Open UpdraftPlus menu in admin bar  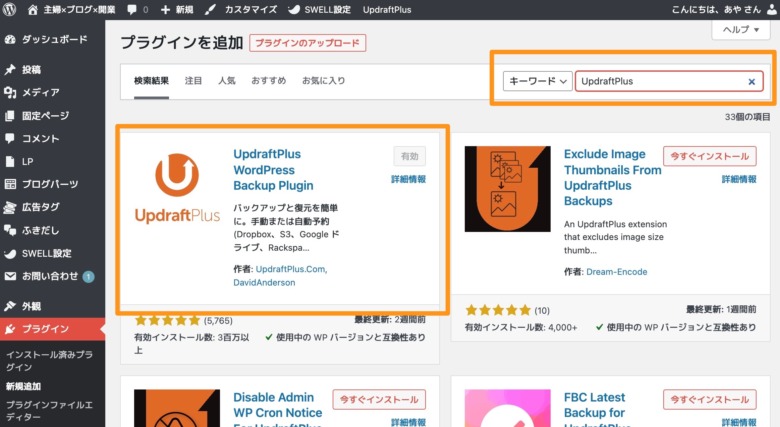(x=387, y=9)
